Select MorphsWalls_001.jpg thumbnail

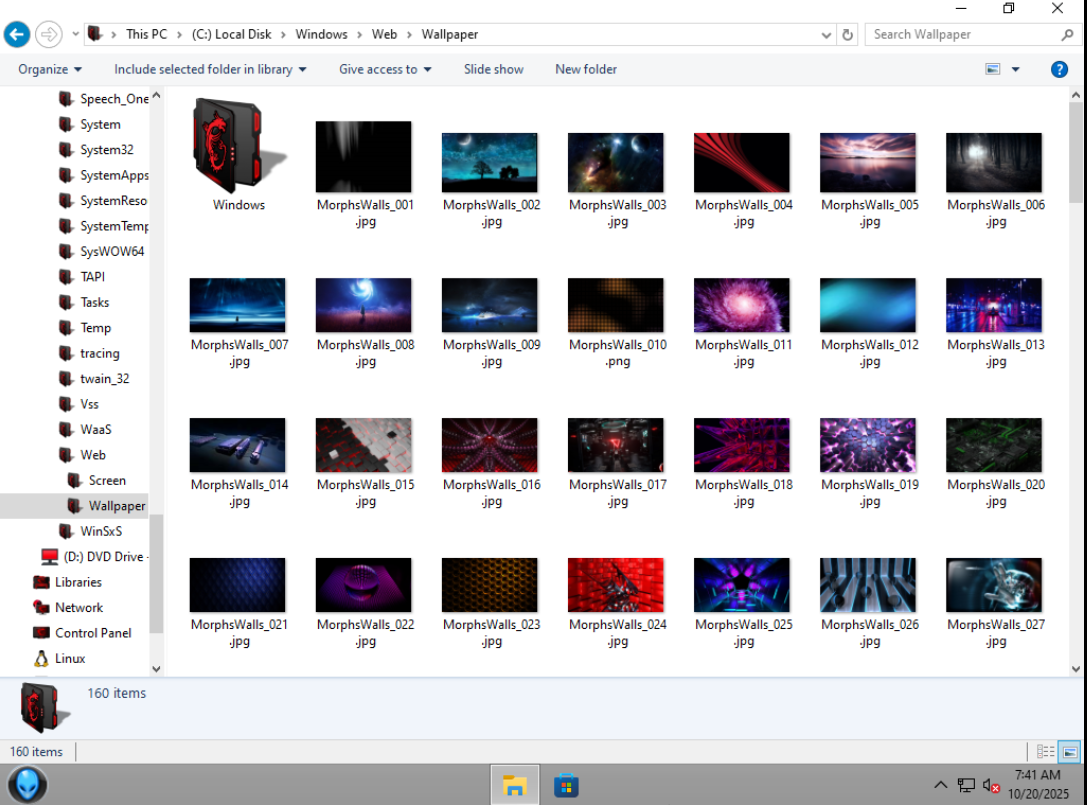tap(363, 157)
